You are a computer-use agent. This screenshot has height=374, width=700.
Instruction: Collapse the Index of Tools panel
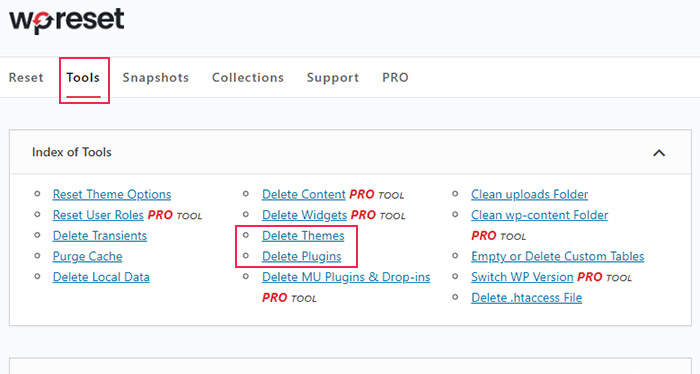coord(659,153)
